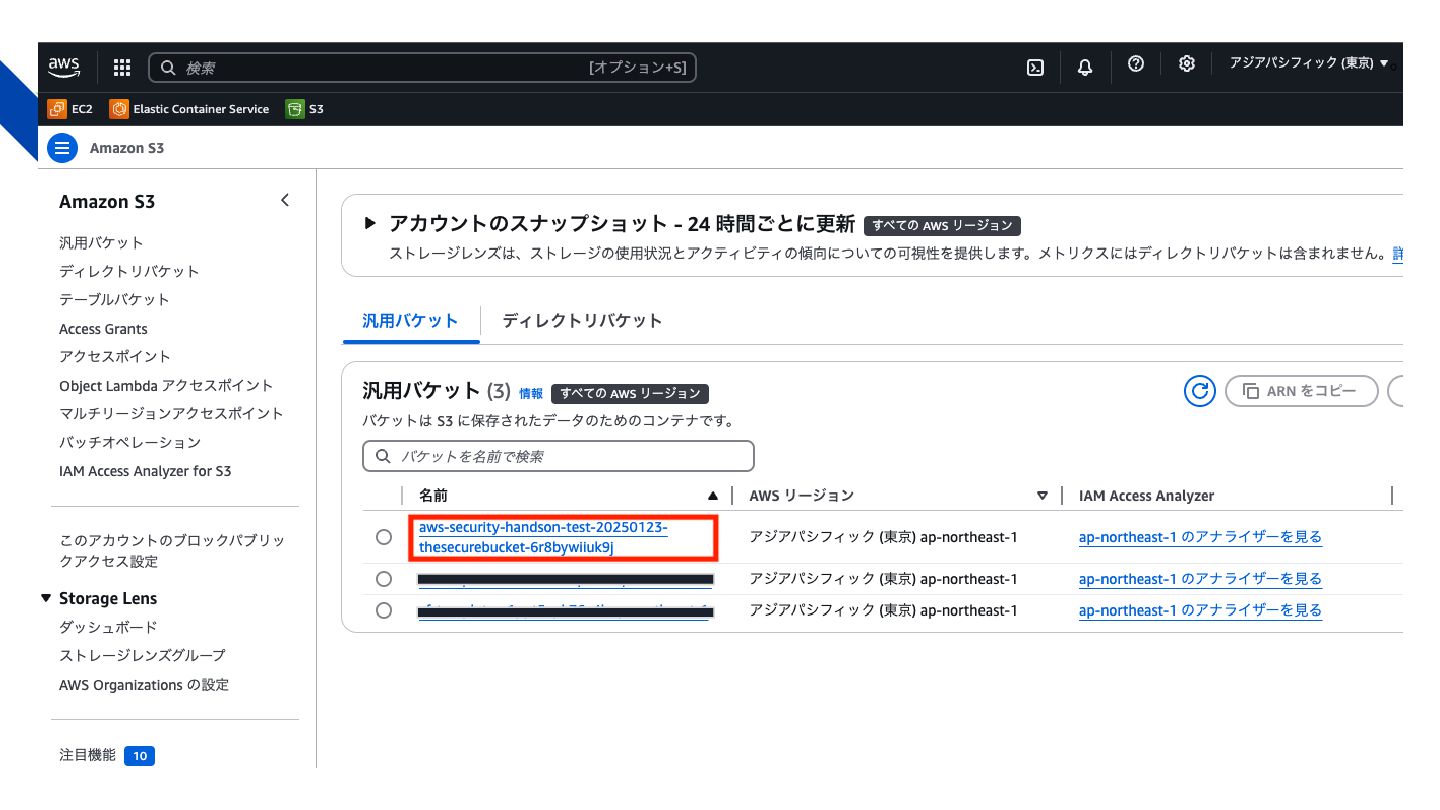
Task: Open the アジアパシフィック (東京) region dropdown
Action: (x=1309, y=63)
